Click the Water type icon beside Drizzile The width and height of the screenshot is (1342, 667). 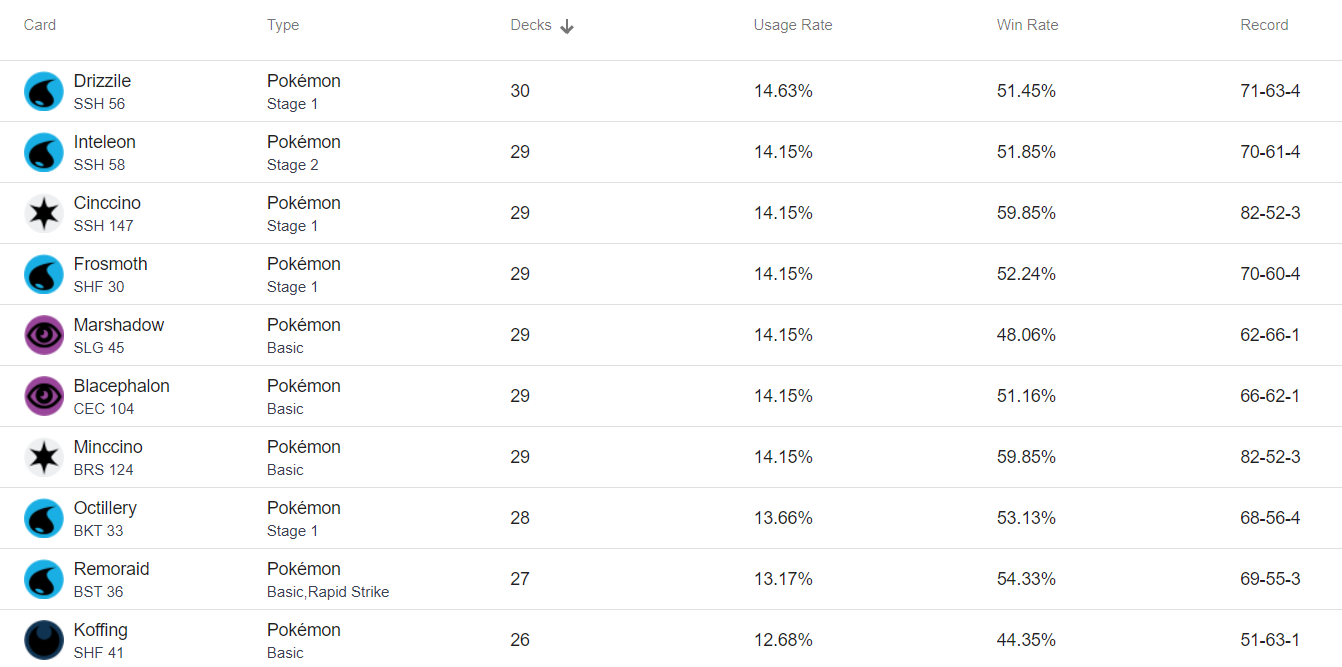[x=44, y=91]
